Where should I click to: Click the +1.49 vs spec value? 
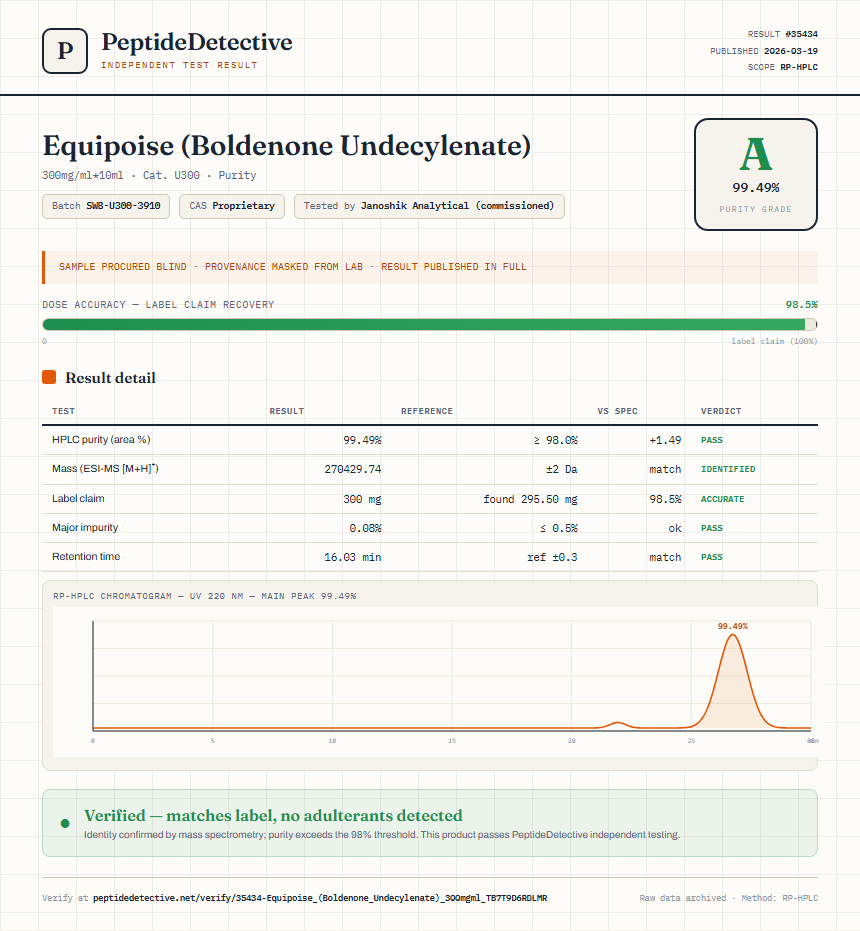tap(665, 440)
